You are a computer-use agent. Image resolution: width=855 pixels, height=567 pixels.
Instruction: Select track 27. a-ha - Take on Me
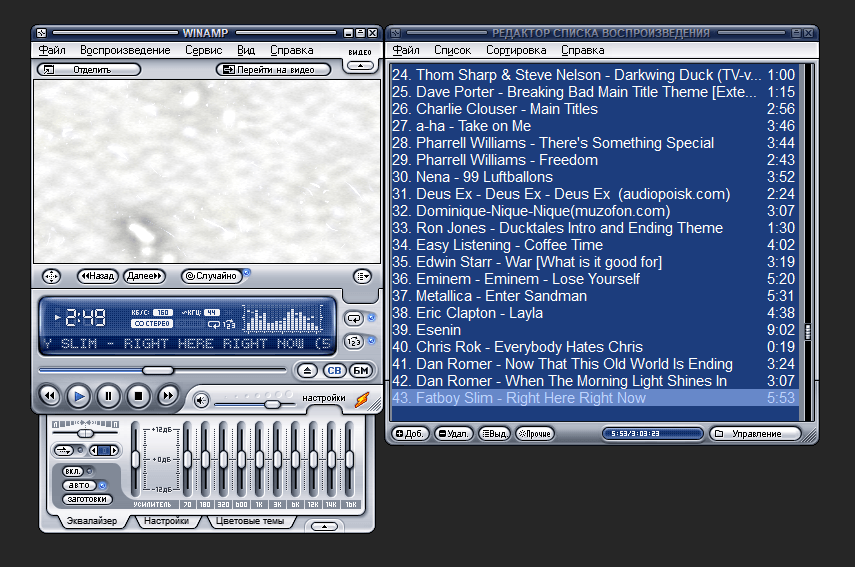tap(593, 126)
